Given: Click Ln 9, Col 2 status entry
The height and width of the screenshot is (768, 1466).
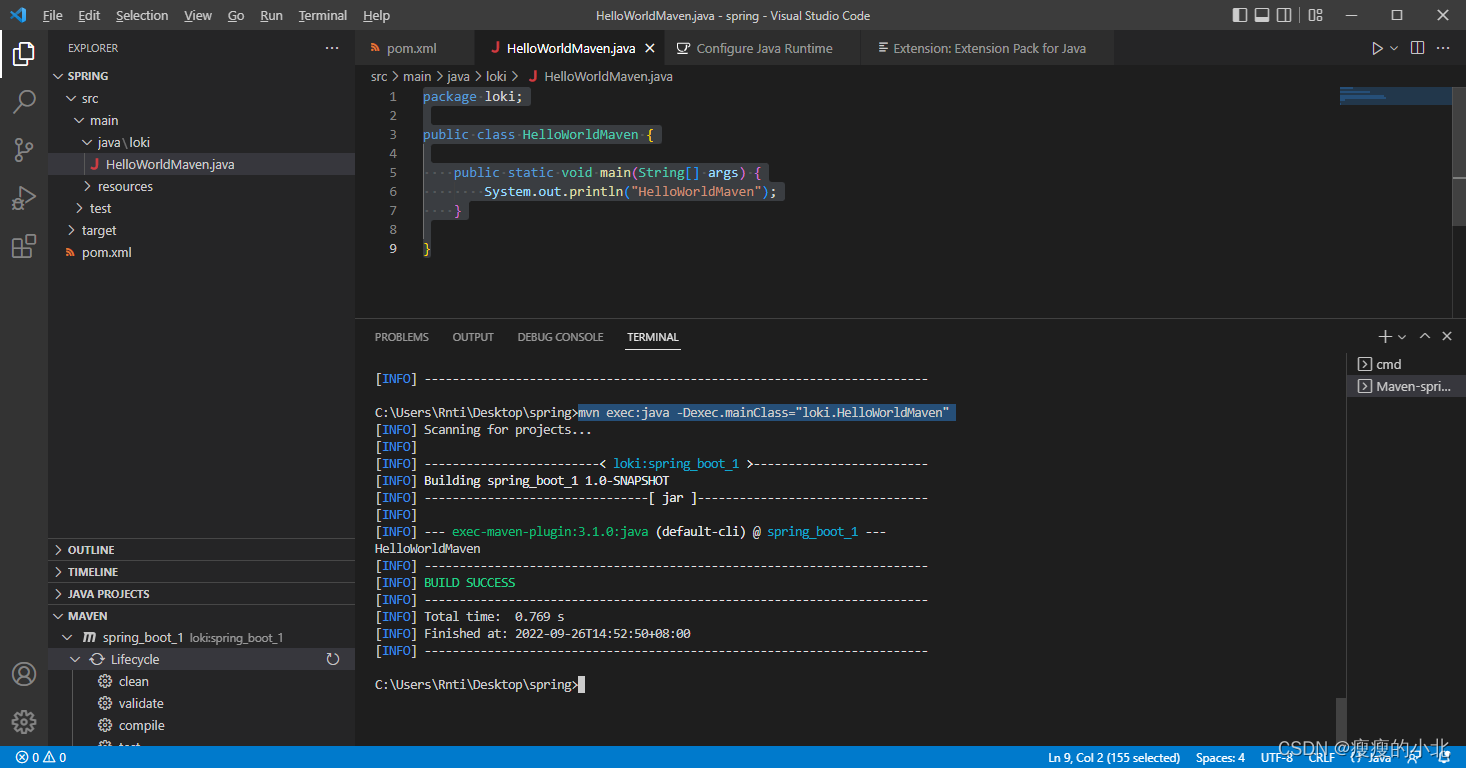Looking at the screenshot, I should [1113, 758].
